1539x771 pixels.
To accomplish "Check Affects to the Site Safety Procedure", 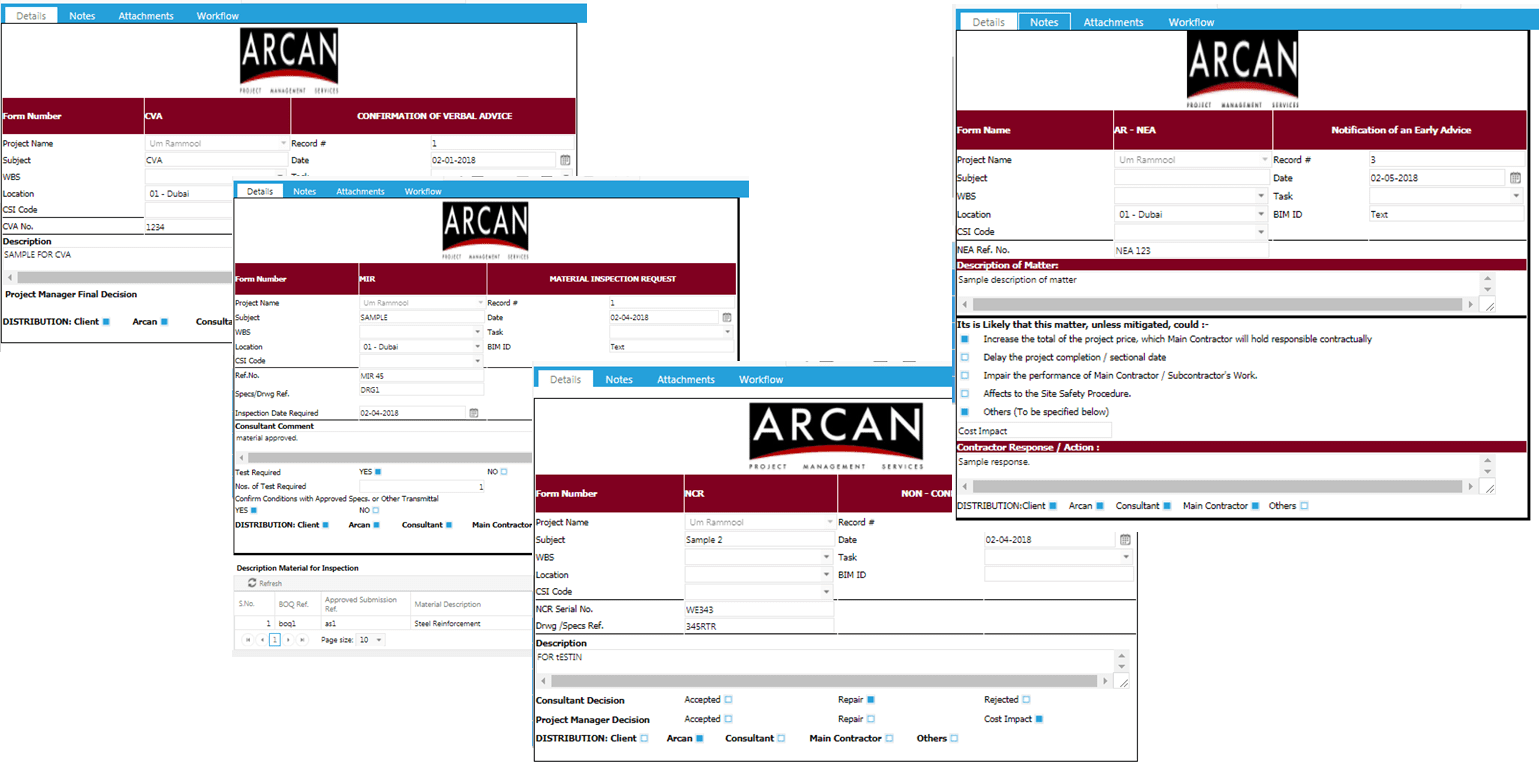I will tap(965, 393).
